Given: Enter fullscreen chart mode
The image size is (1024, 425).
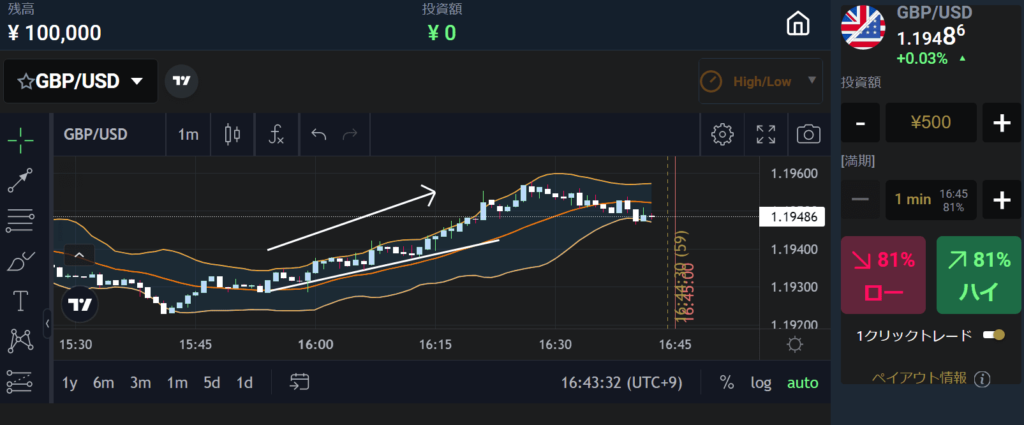Looking at the screenshot, I should click(766, 135).
